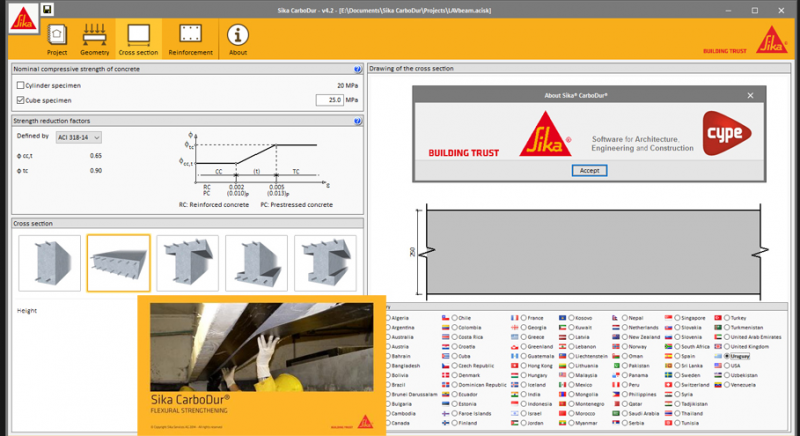
Task: Click the 'Saudi Arabia' country label
Action: coord(643,413)
